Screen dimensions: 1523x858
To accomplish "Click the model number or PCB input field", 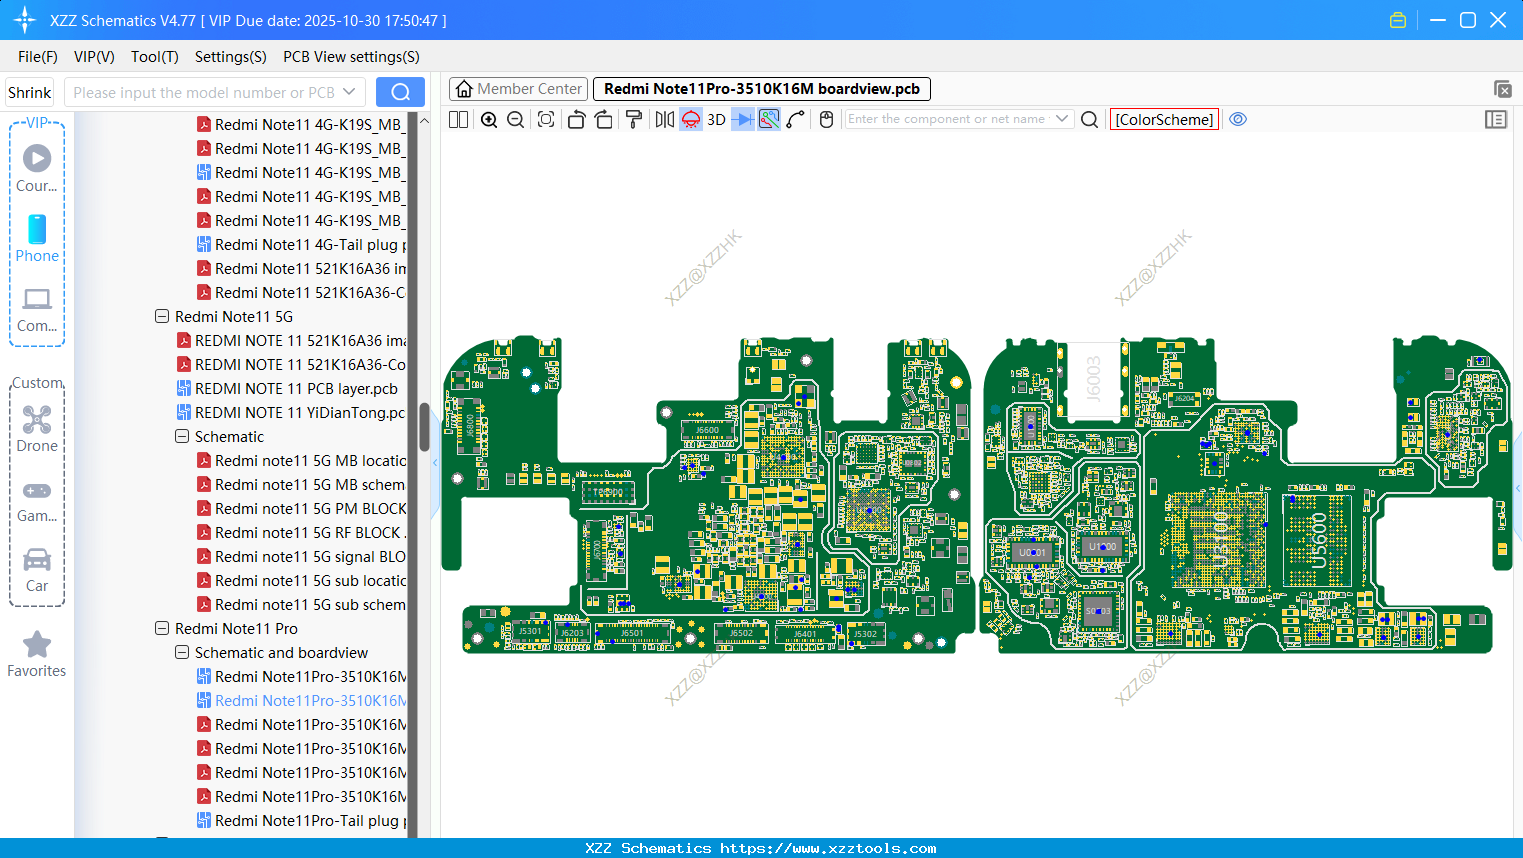I will pyautogui.click(x=204, y=92).
